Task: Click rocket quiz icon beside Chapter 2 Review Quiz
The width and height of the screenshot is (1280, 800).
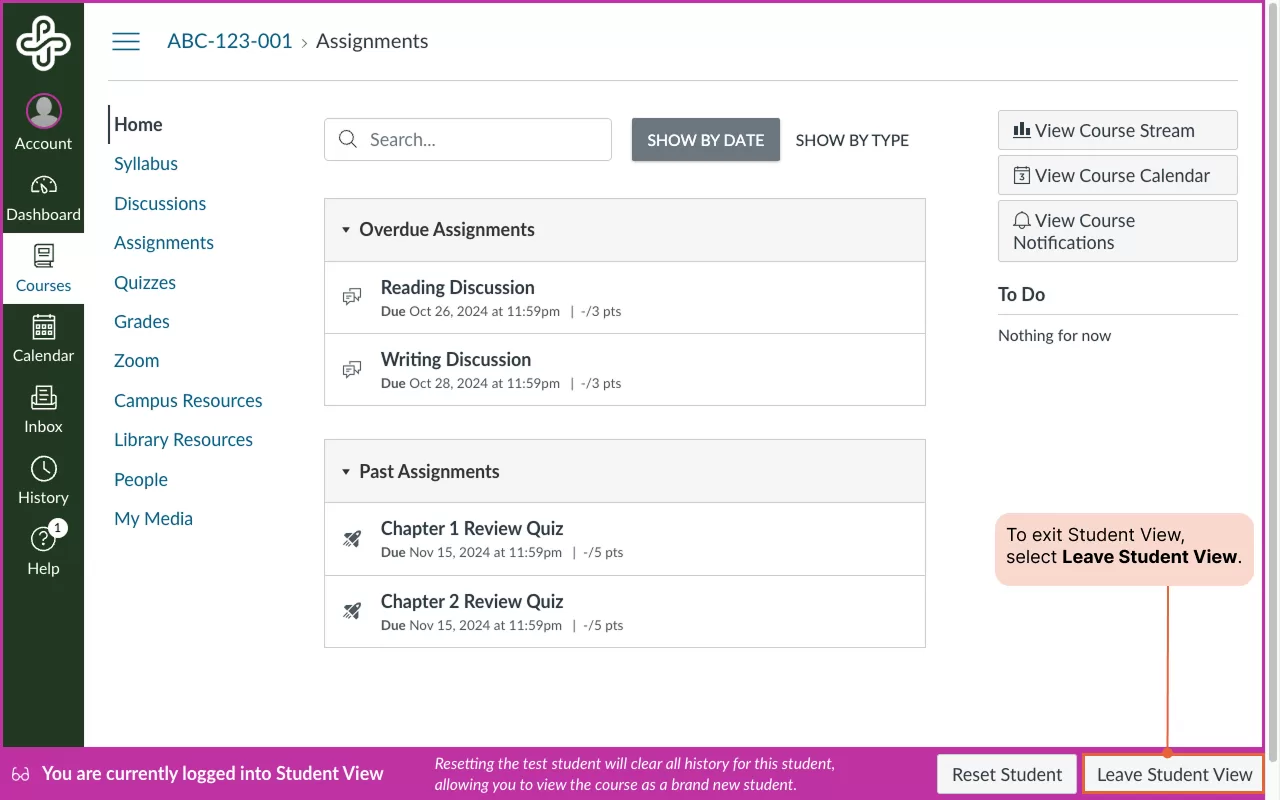Action: [x=352, y=611]
